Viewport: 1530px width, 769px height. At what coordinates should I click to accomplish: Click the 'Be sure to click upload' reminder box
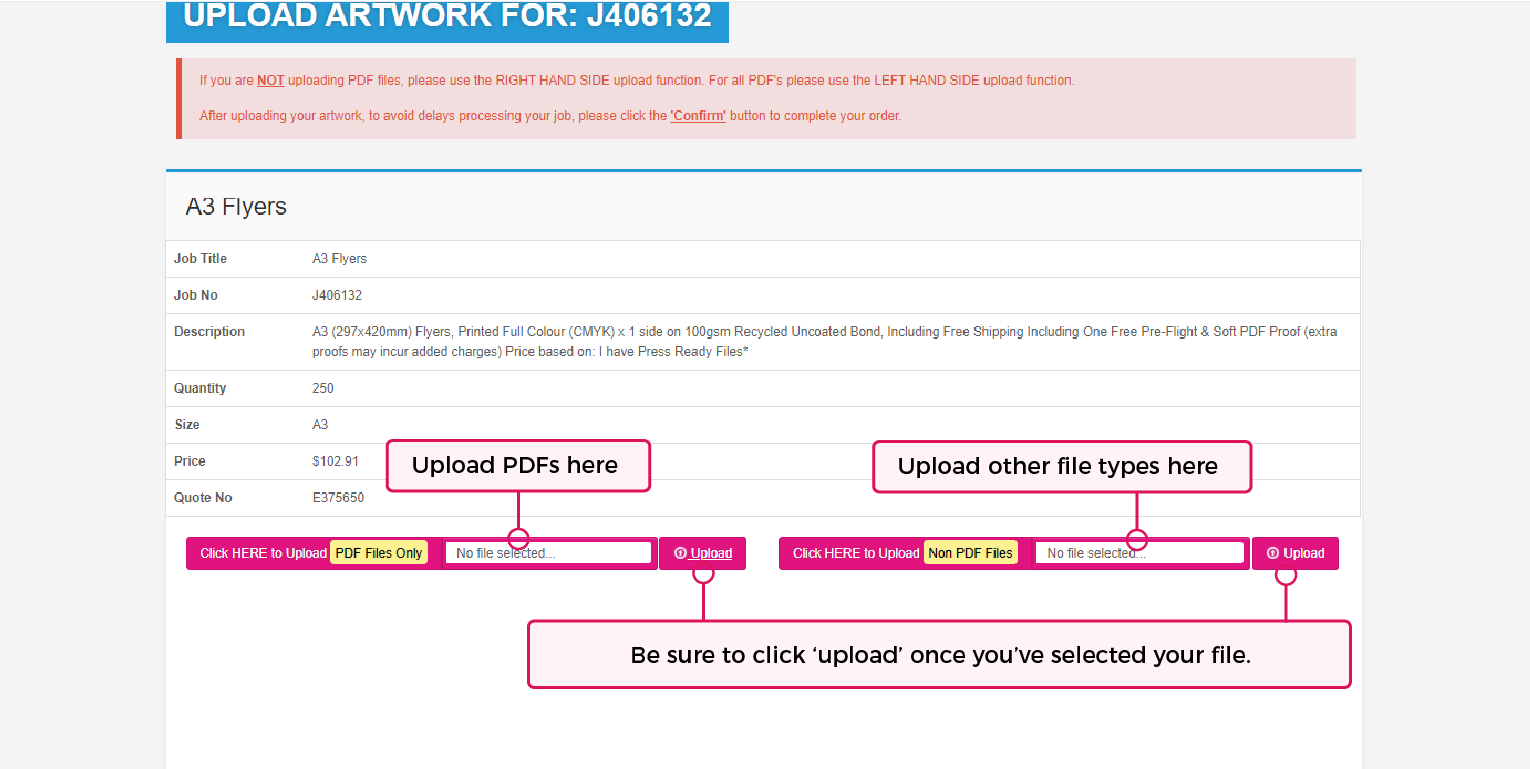pos(939,654)
